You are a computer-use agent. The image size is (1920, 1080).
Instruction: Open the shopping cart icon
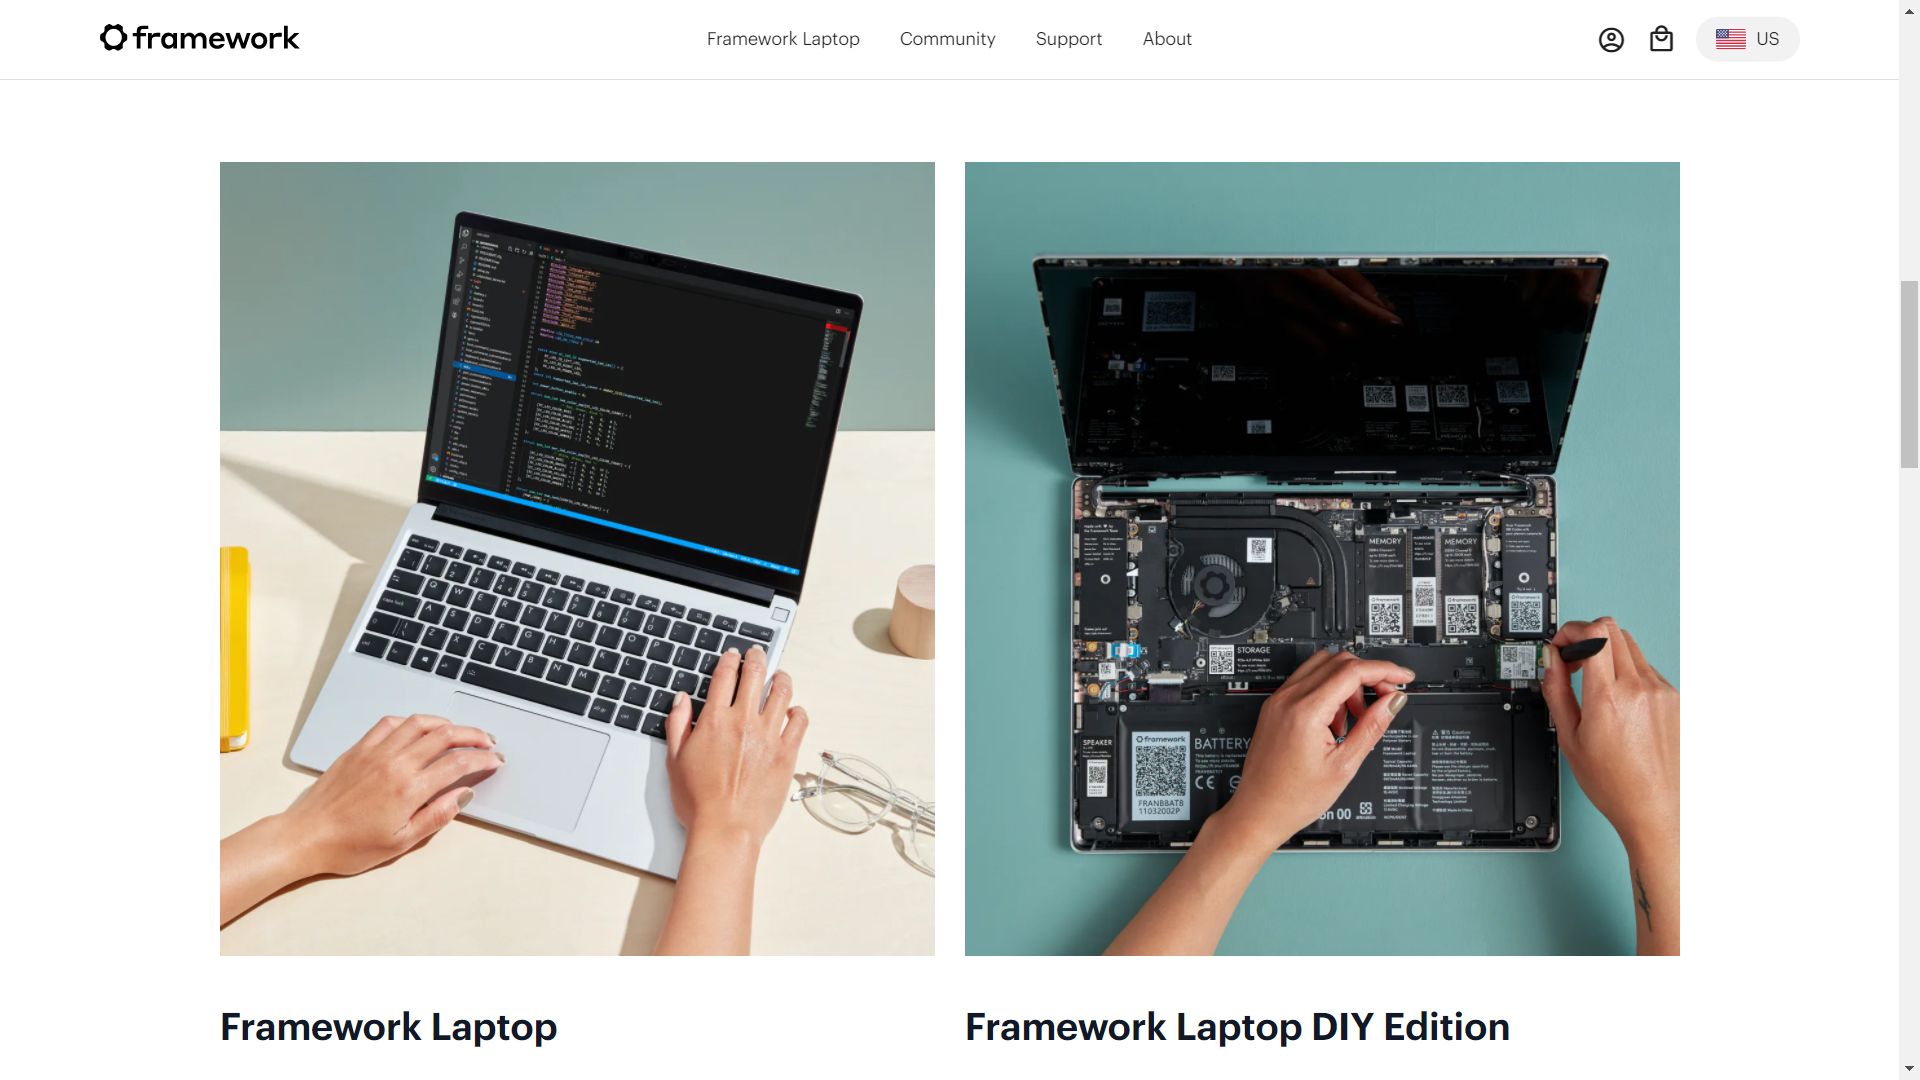point(1660,38)
